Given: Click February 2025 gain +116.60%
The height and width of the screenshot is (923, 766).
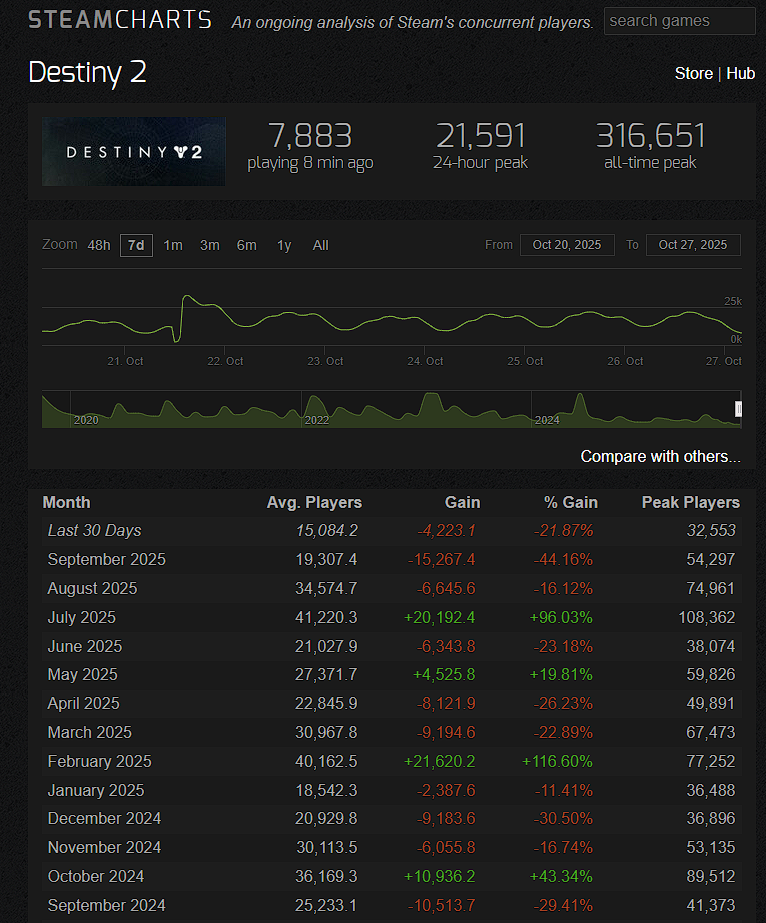Looking at the screenshot, I should pyautogui.click(x=557, y=761).
